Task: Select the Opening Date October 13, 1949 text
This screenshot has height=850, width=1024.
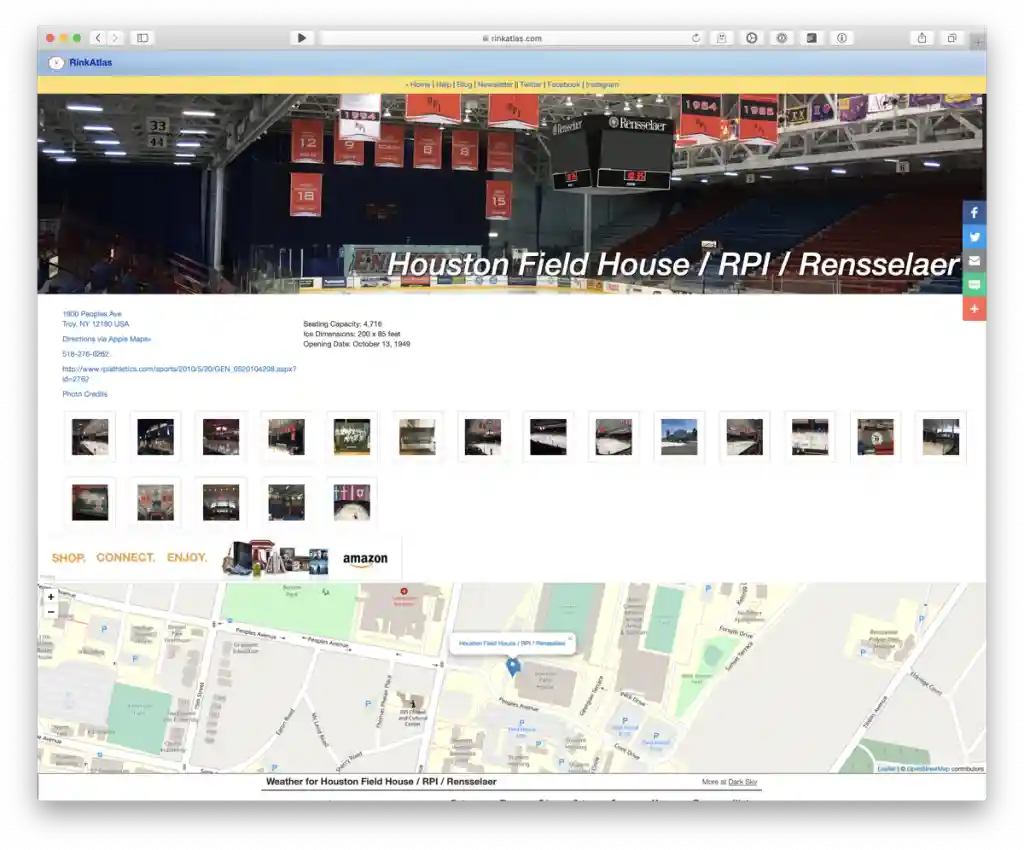Action: click(x=357, y=344)
